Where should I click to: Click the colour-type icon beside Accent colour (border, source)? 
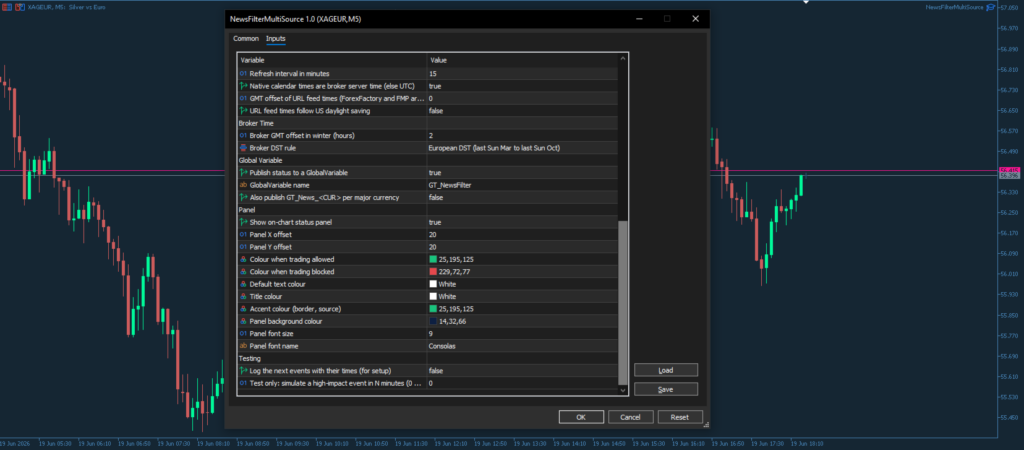pos(243,309)
